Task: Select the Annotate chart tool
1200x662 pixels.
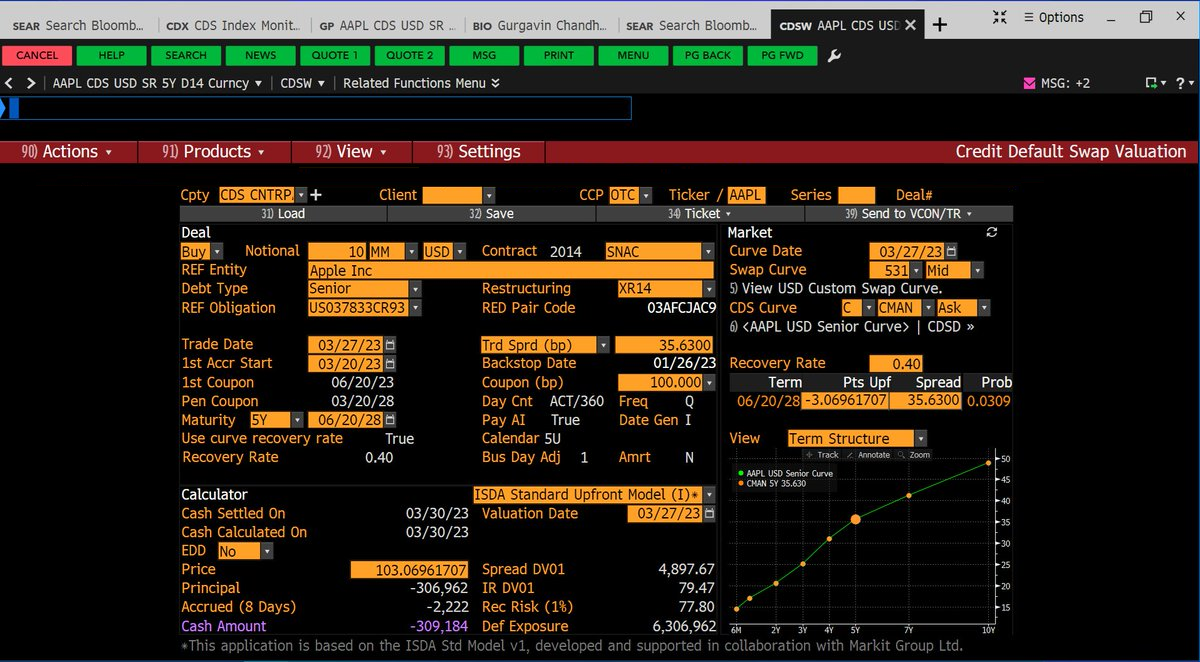Action: pos(868,454)
